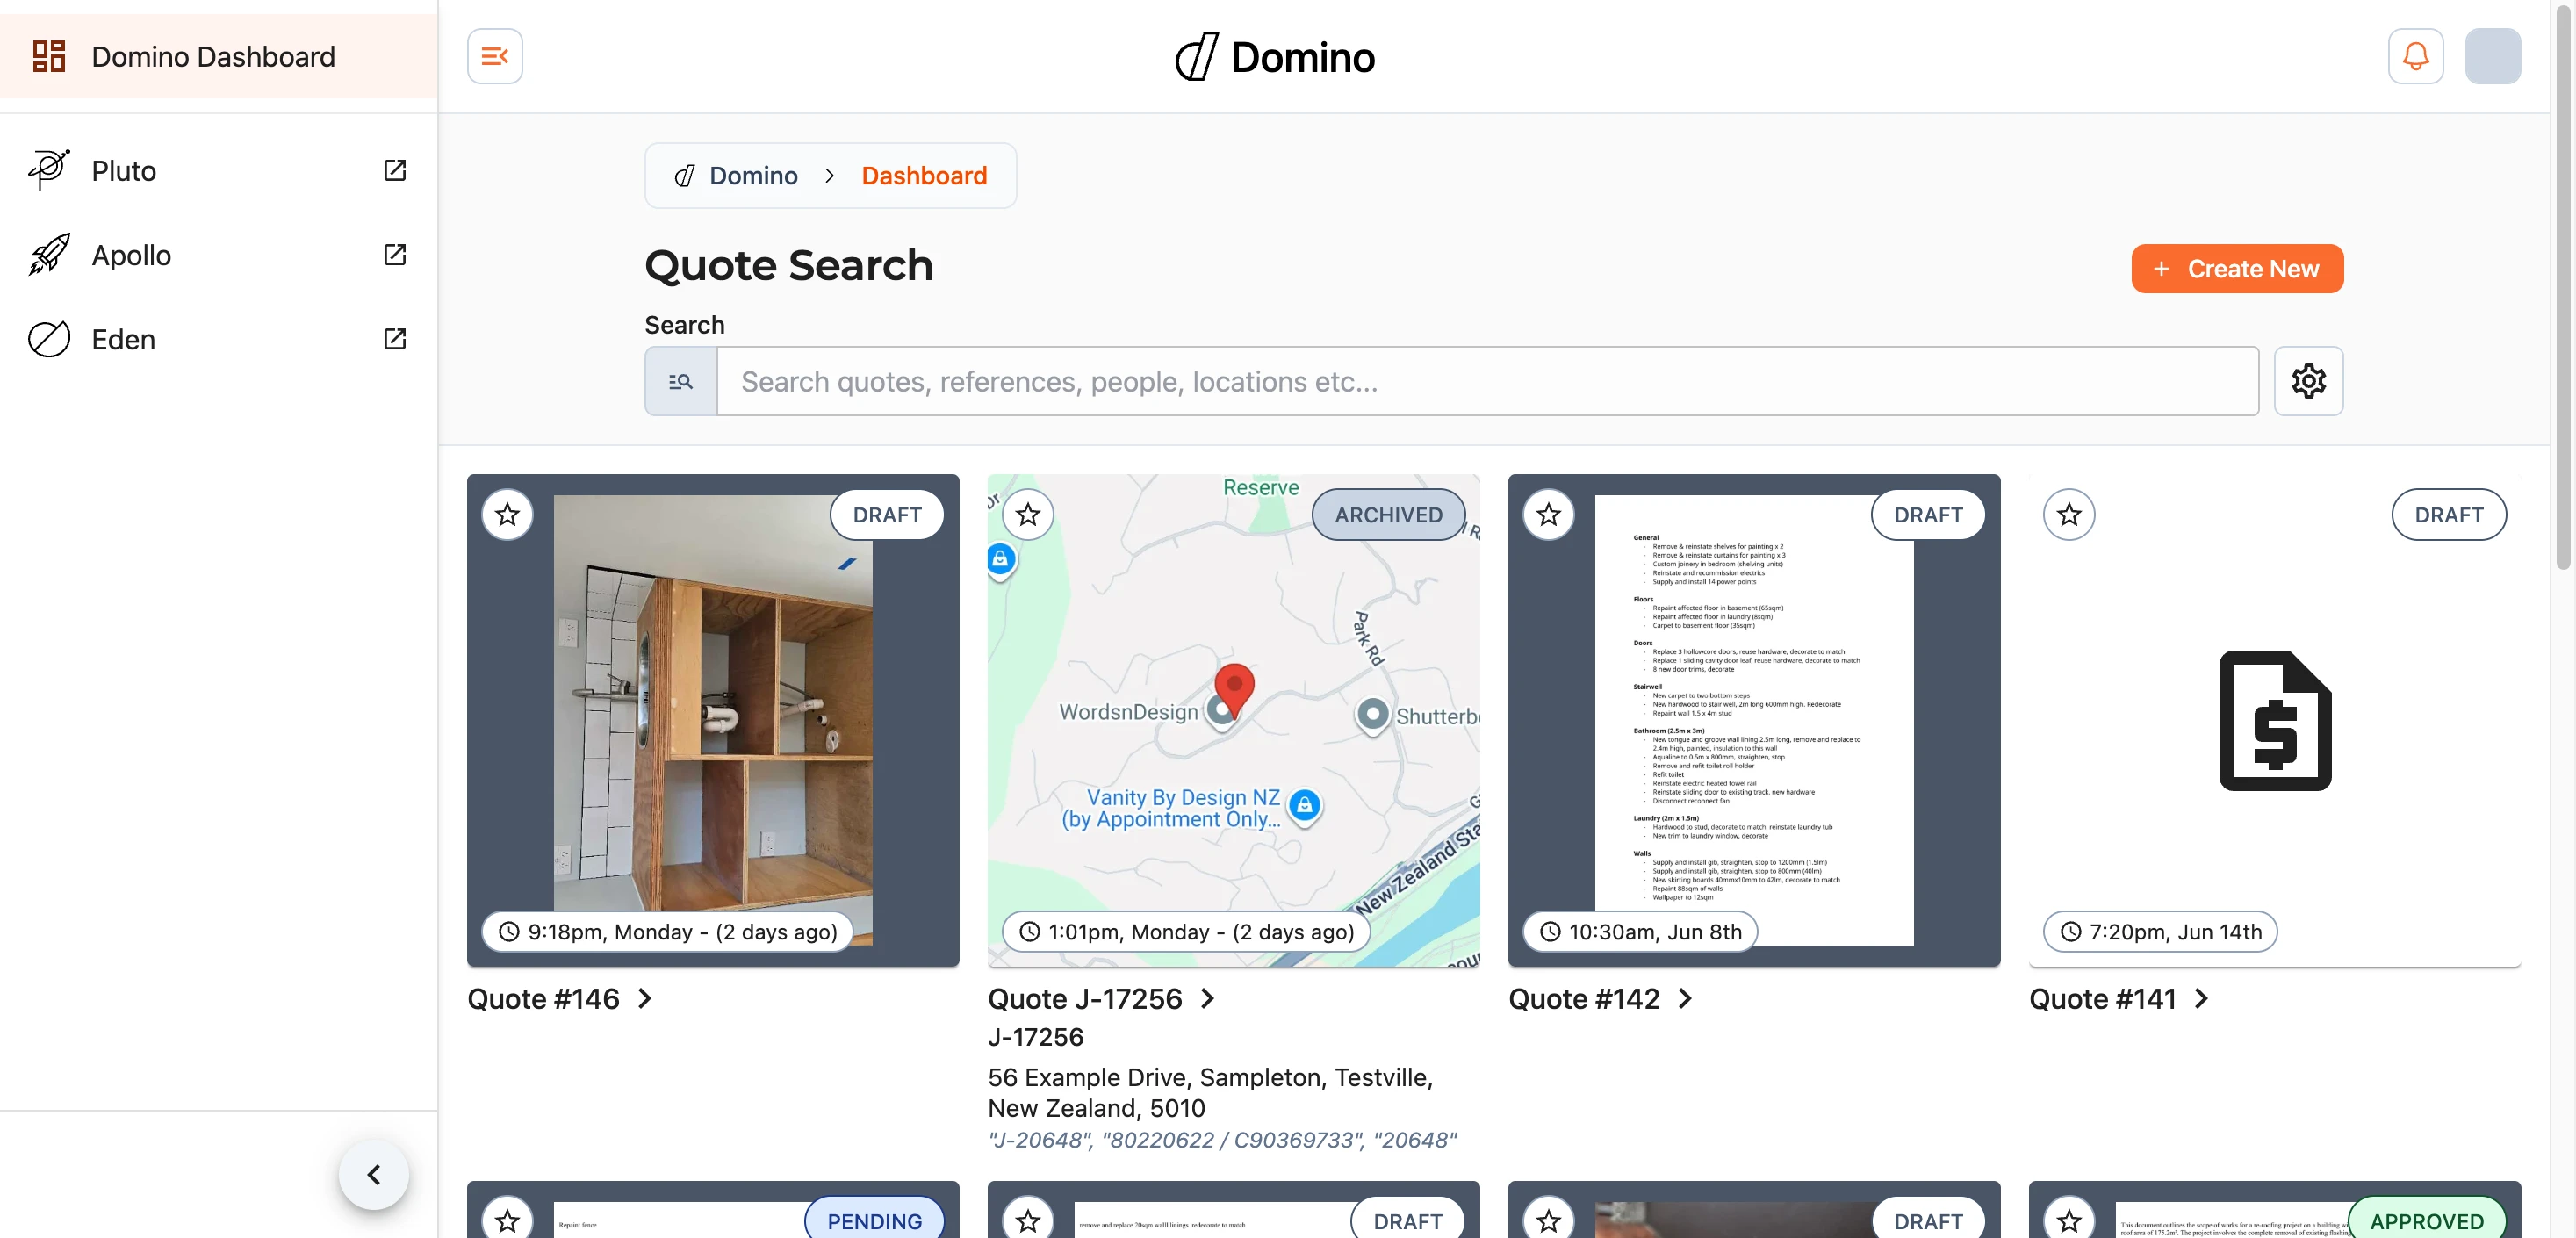This screenshot has height=1238, width=2576.
Task: Open Quote #142 title link
Action: click(x=1584, y=998)
